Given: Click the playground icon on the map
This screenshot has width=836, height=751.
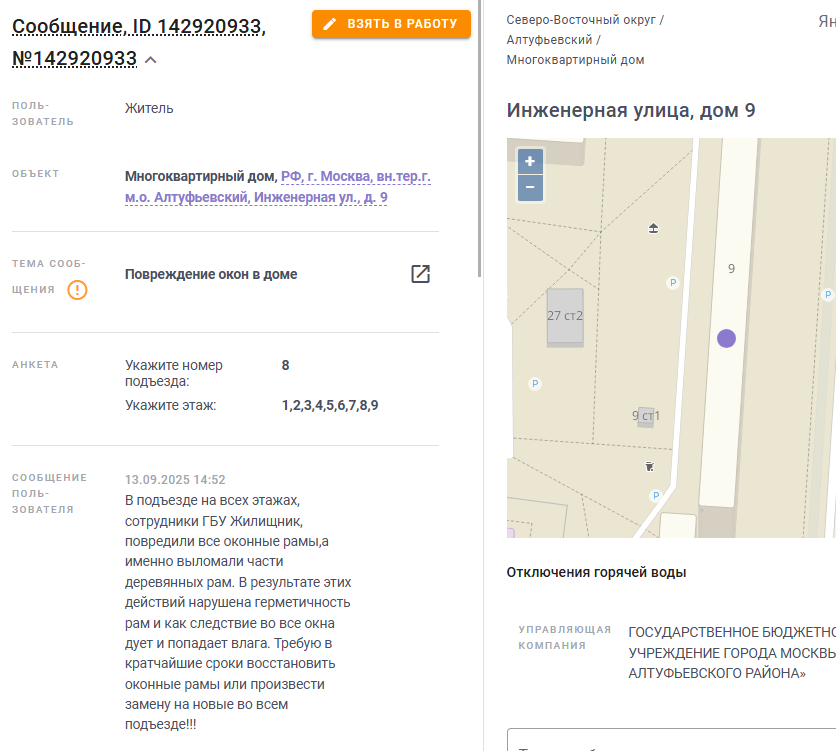Looking at the screenshot, I should (x=653, y=229).
